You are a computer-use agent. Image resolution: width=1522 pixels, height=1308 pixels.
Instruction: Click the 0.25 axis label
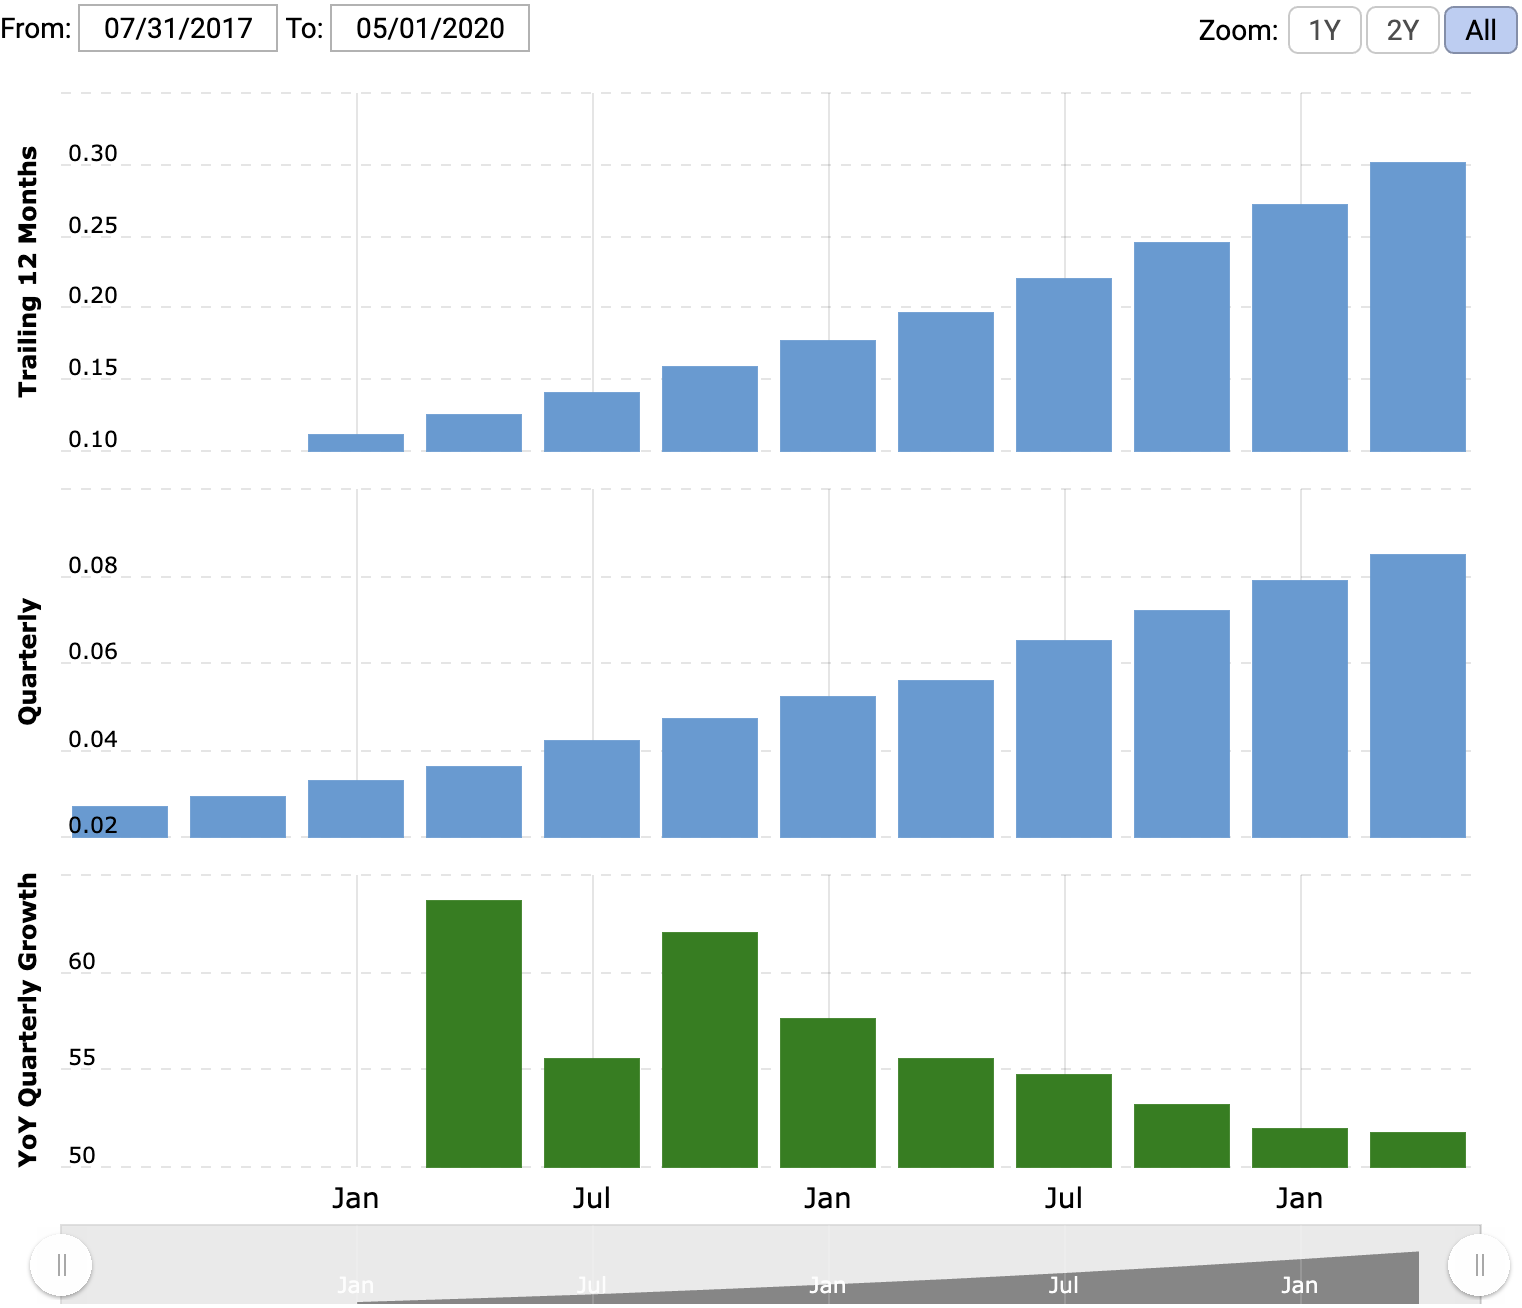coord(93,225)
